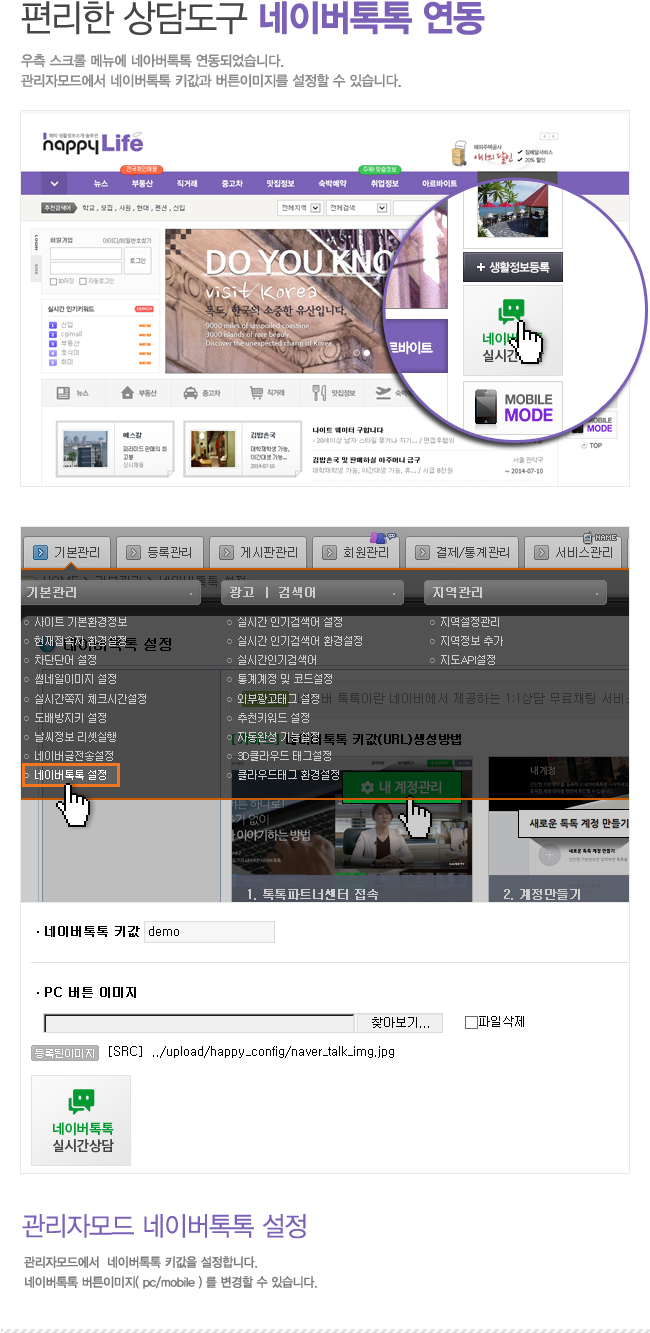Open 네이버글전송설정 menu item

[74, 755]
